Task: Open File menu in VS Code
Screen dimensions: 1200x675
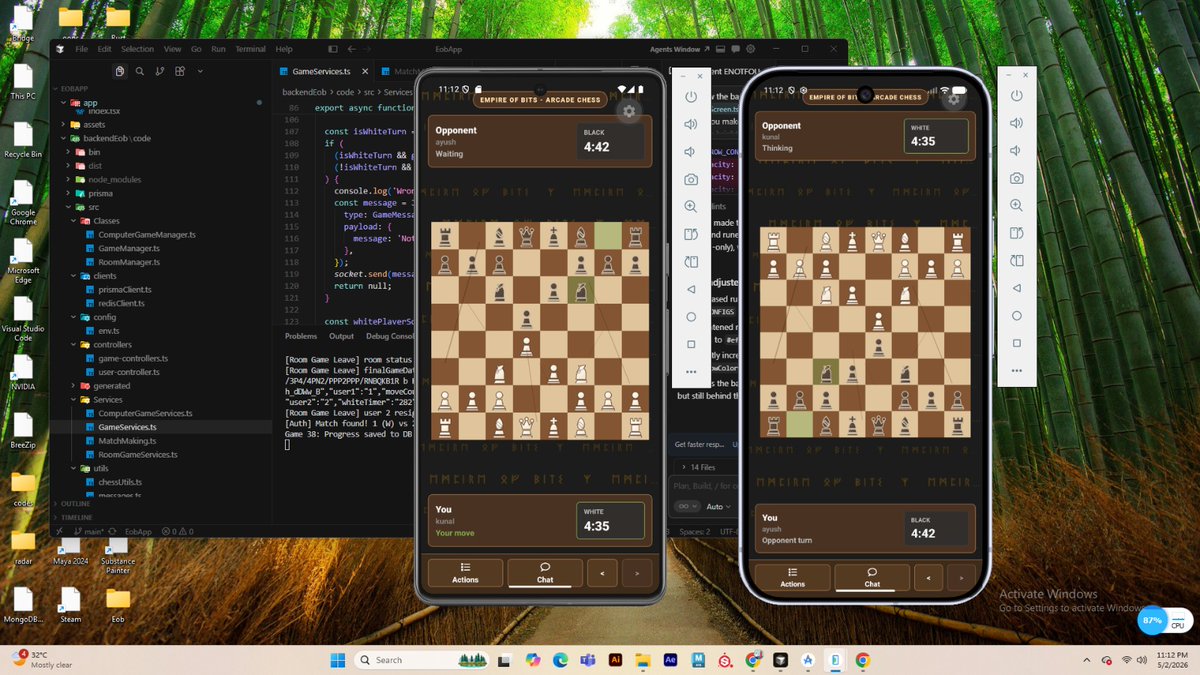Action: [81, 49]
